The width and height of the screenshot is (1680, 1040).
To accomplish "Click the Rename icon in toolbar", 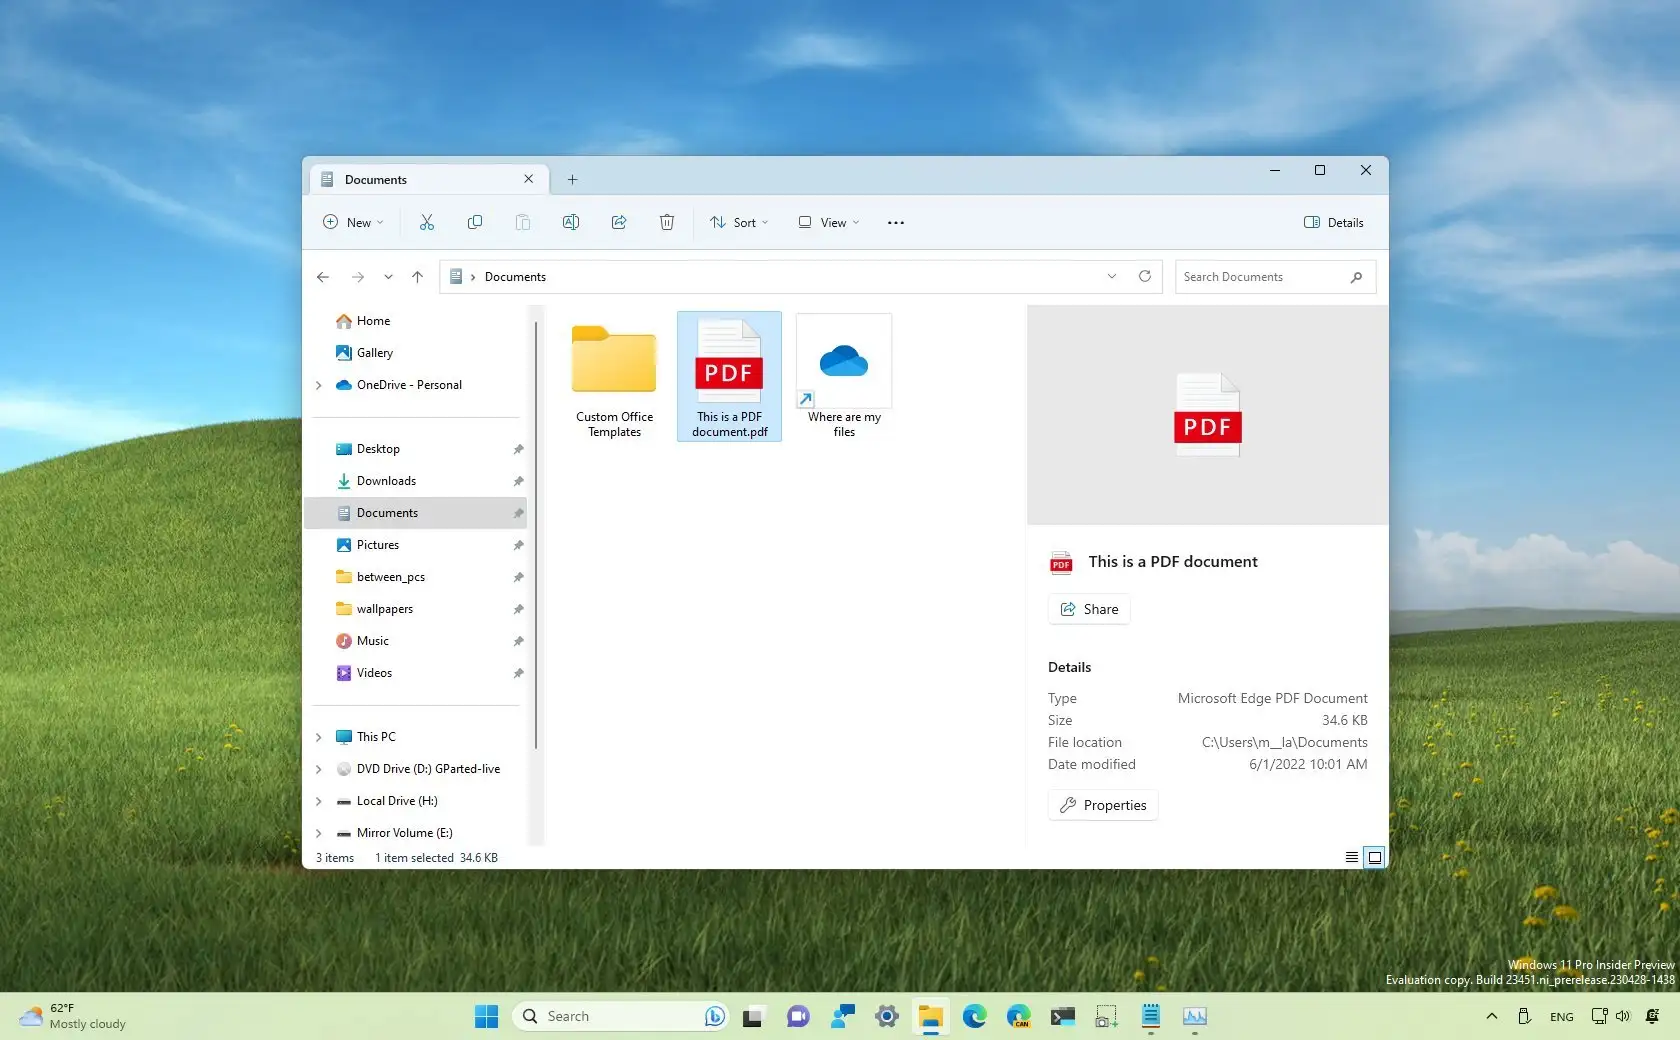I will tap(571, 222).
